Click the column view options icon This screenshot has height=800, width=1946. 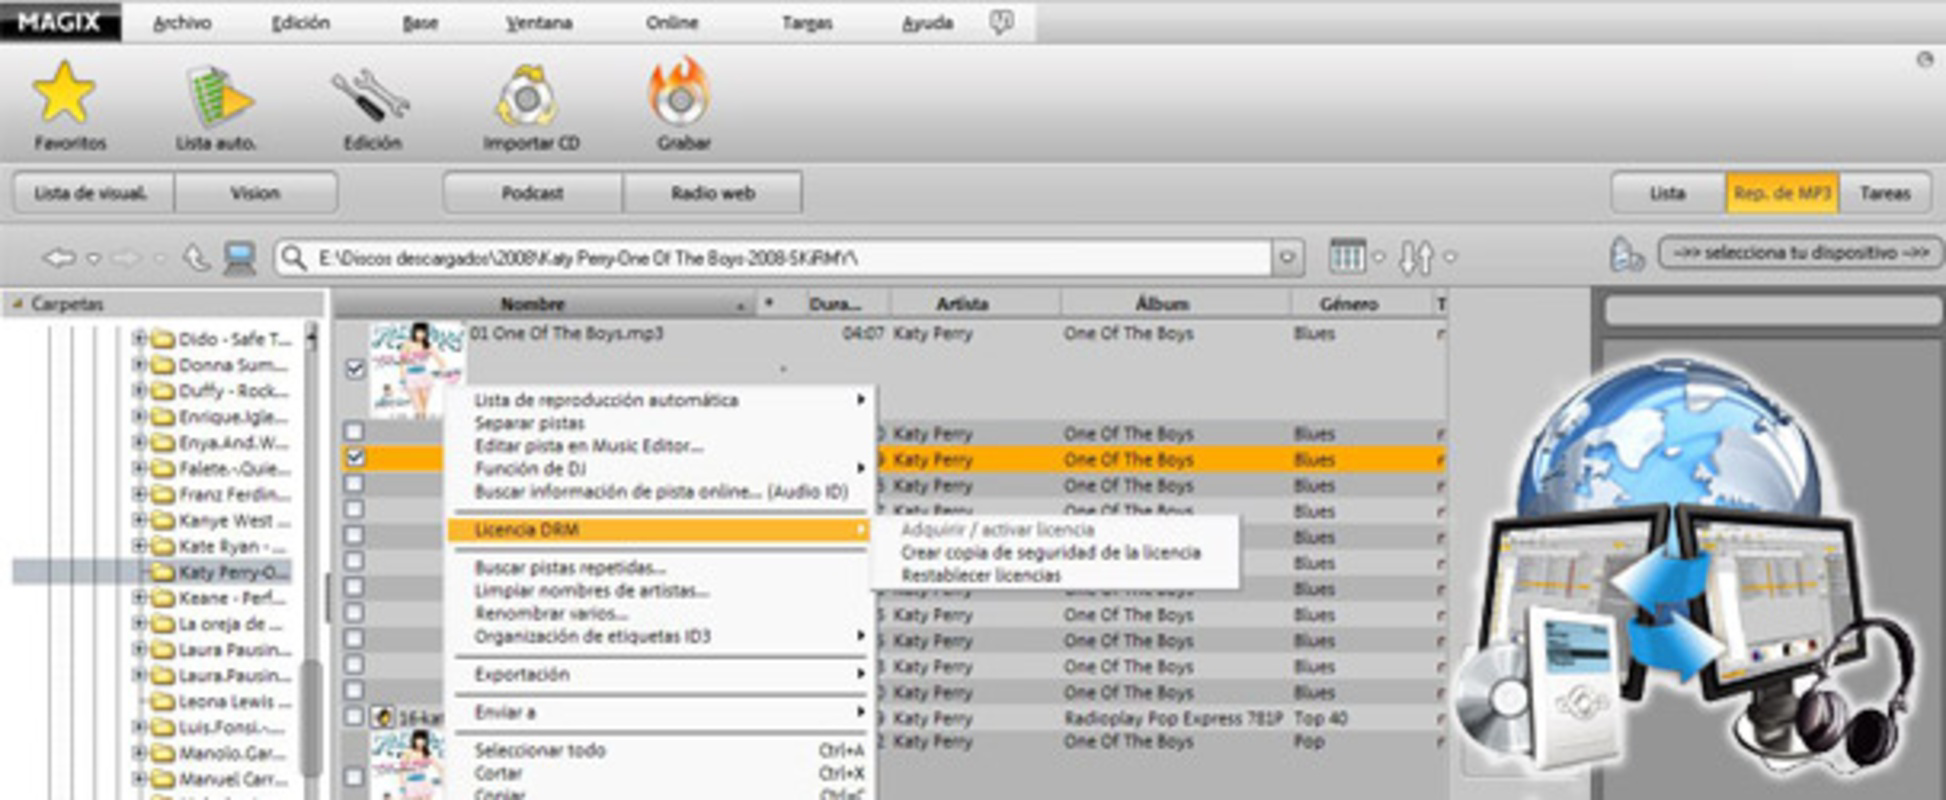point(1347,257)
